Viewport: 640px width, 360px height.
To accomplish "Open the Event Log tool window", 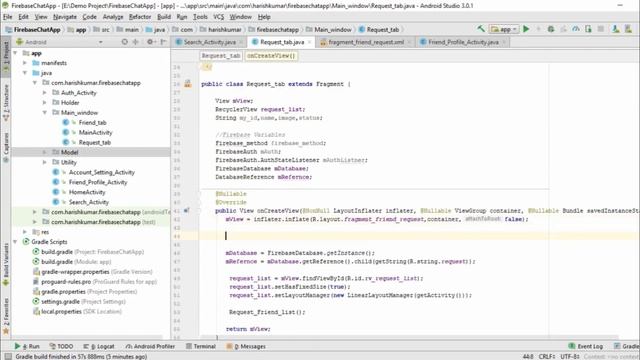I will (x=586, y=346).
